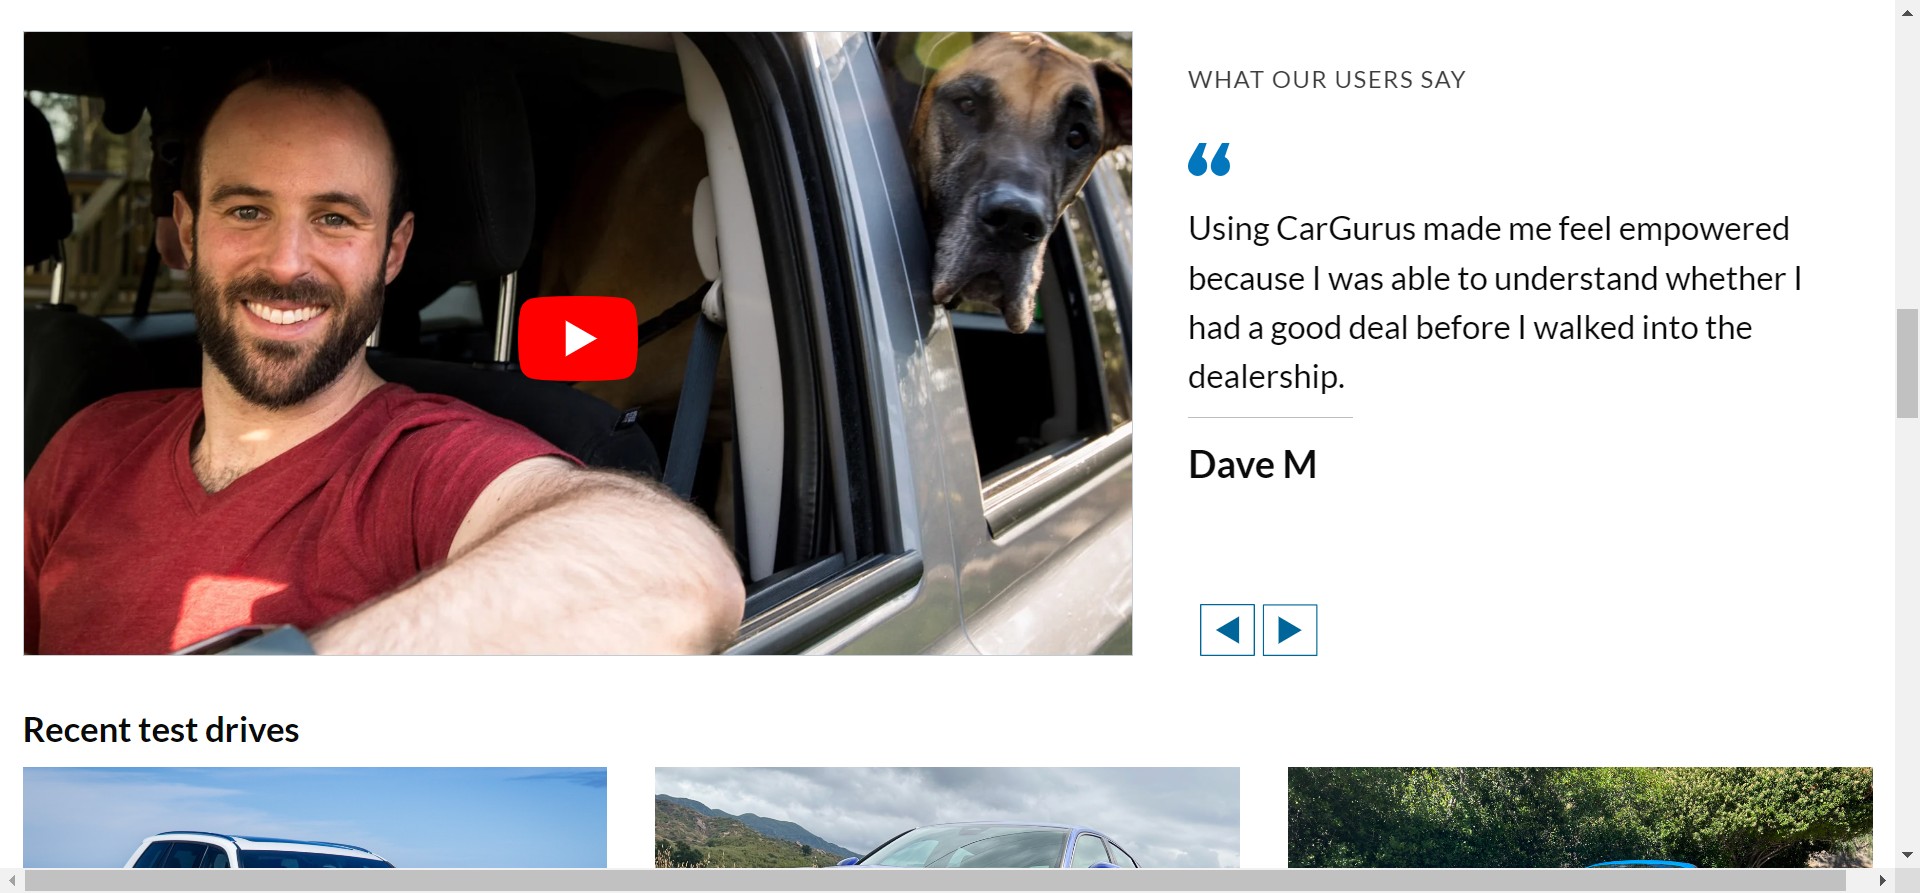This screenshot has height=893, width=1920.
Task: Advance to the next user testimonial
Action: pos(1290,630)
